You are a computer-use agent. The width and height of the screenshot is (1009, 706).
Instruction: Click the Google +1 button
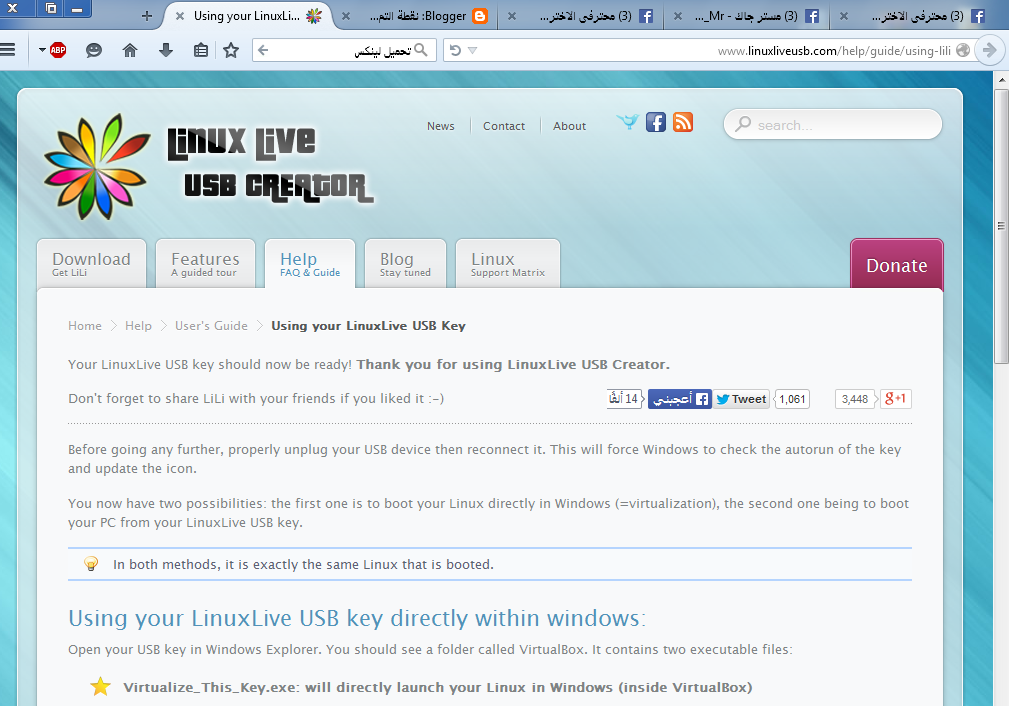coord(895,399)
